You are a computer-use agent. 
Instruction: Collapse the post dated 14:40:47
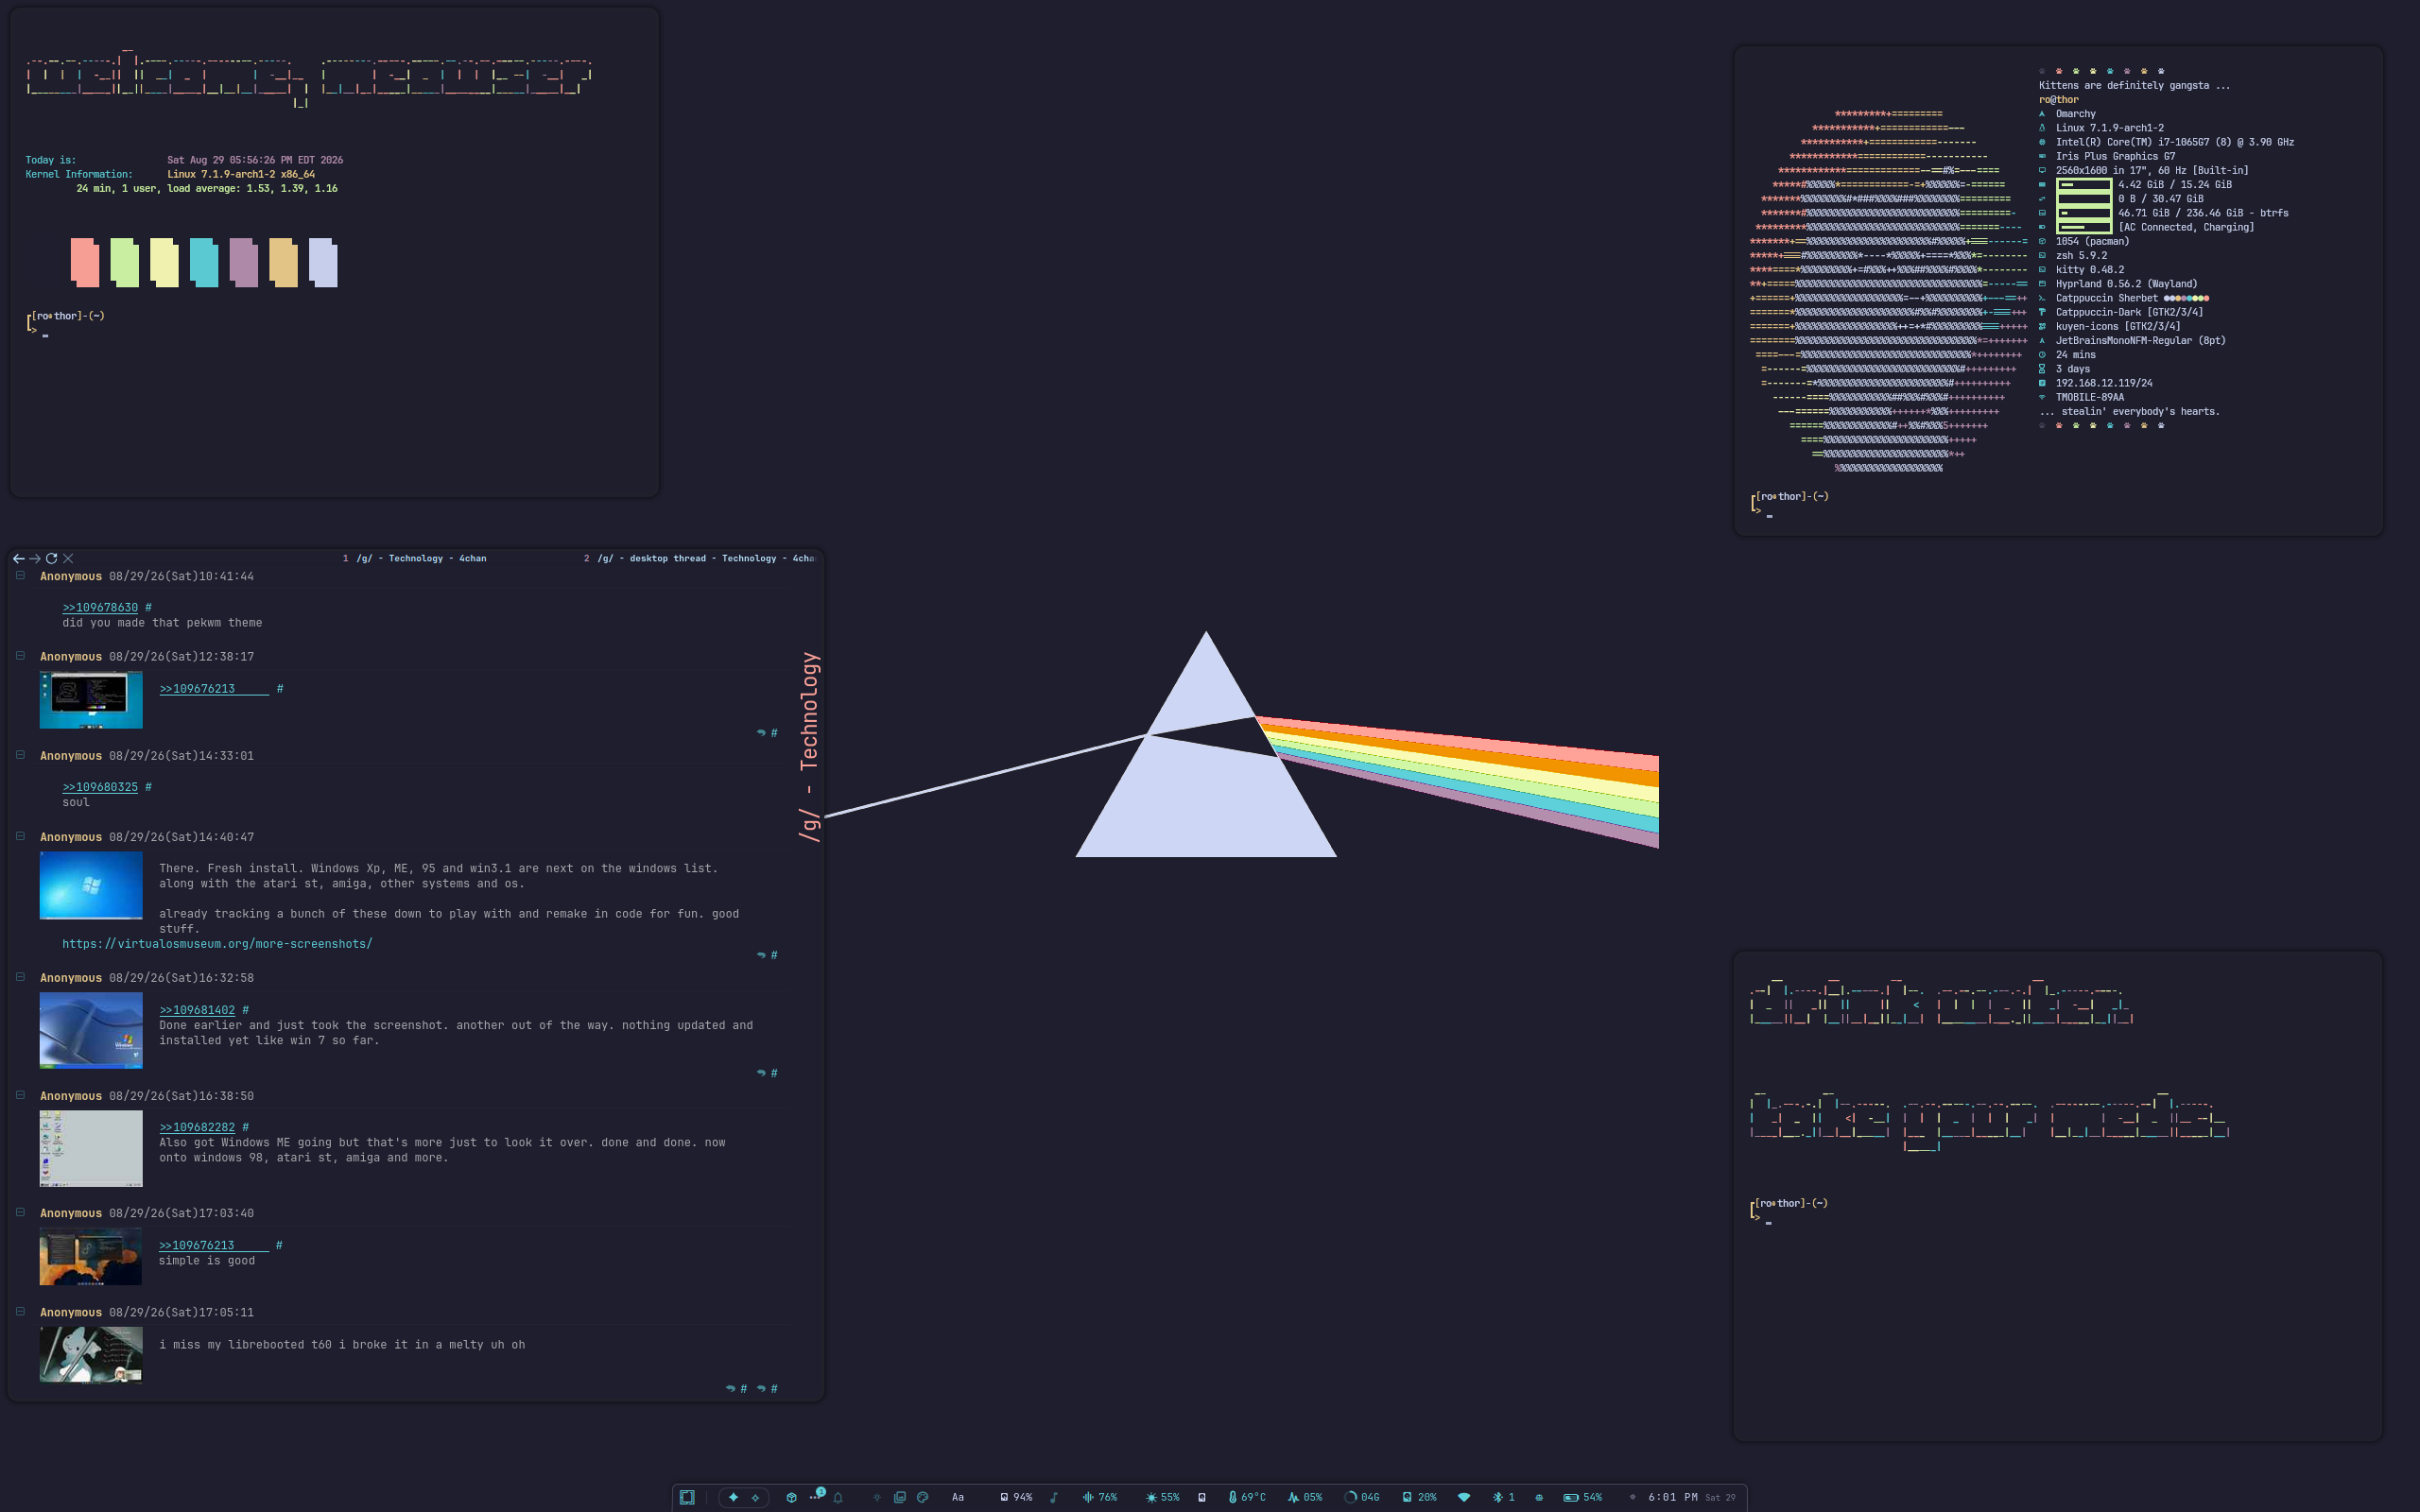[20, 835]
